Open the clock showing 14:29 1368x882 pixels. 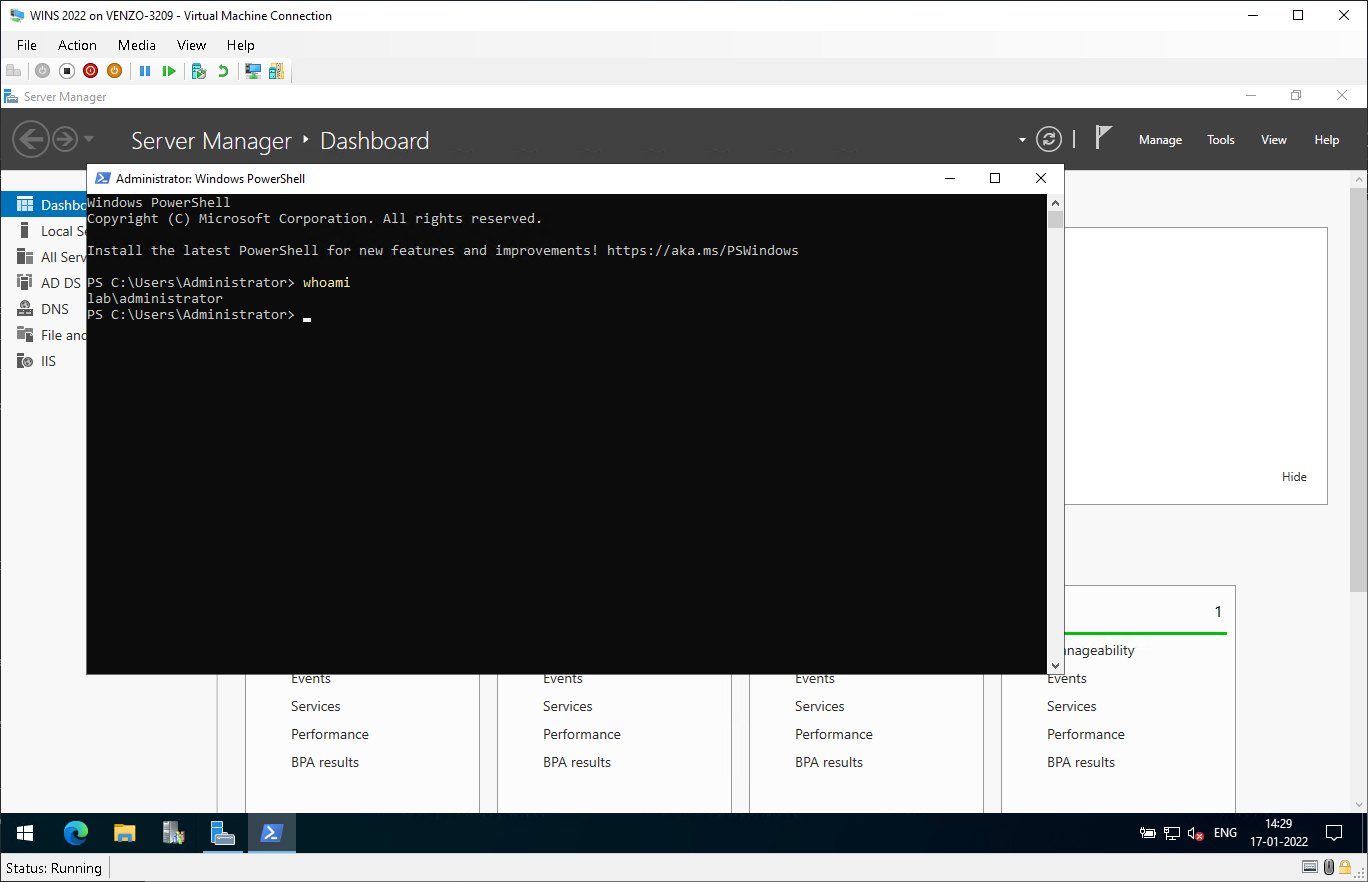coord(1278,833)
